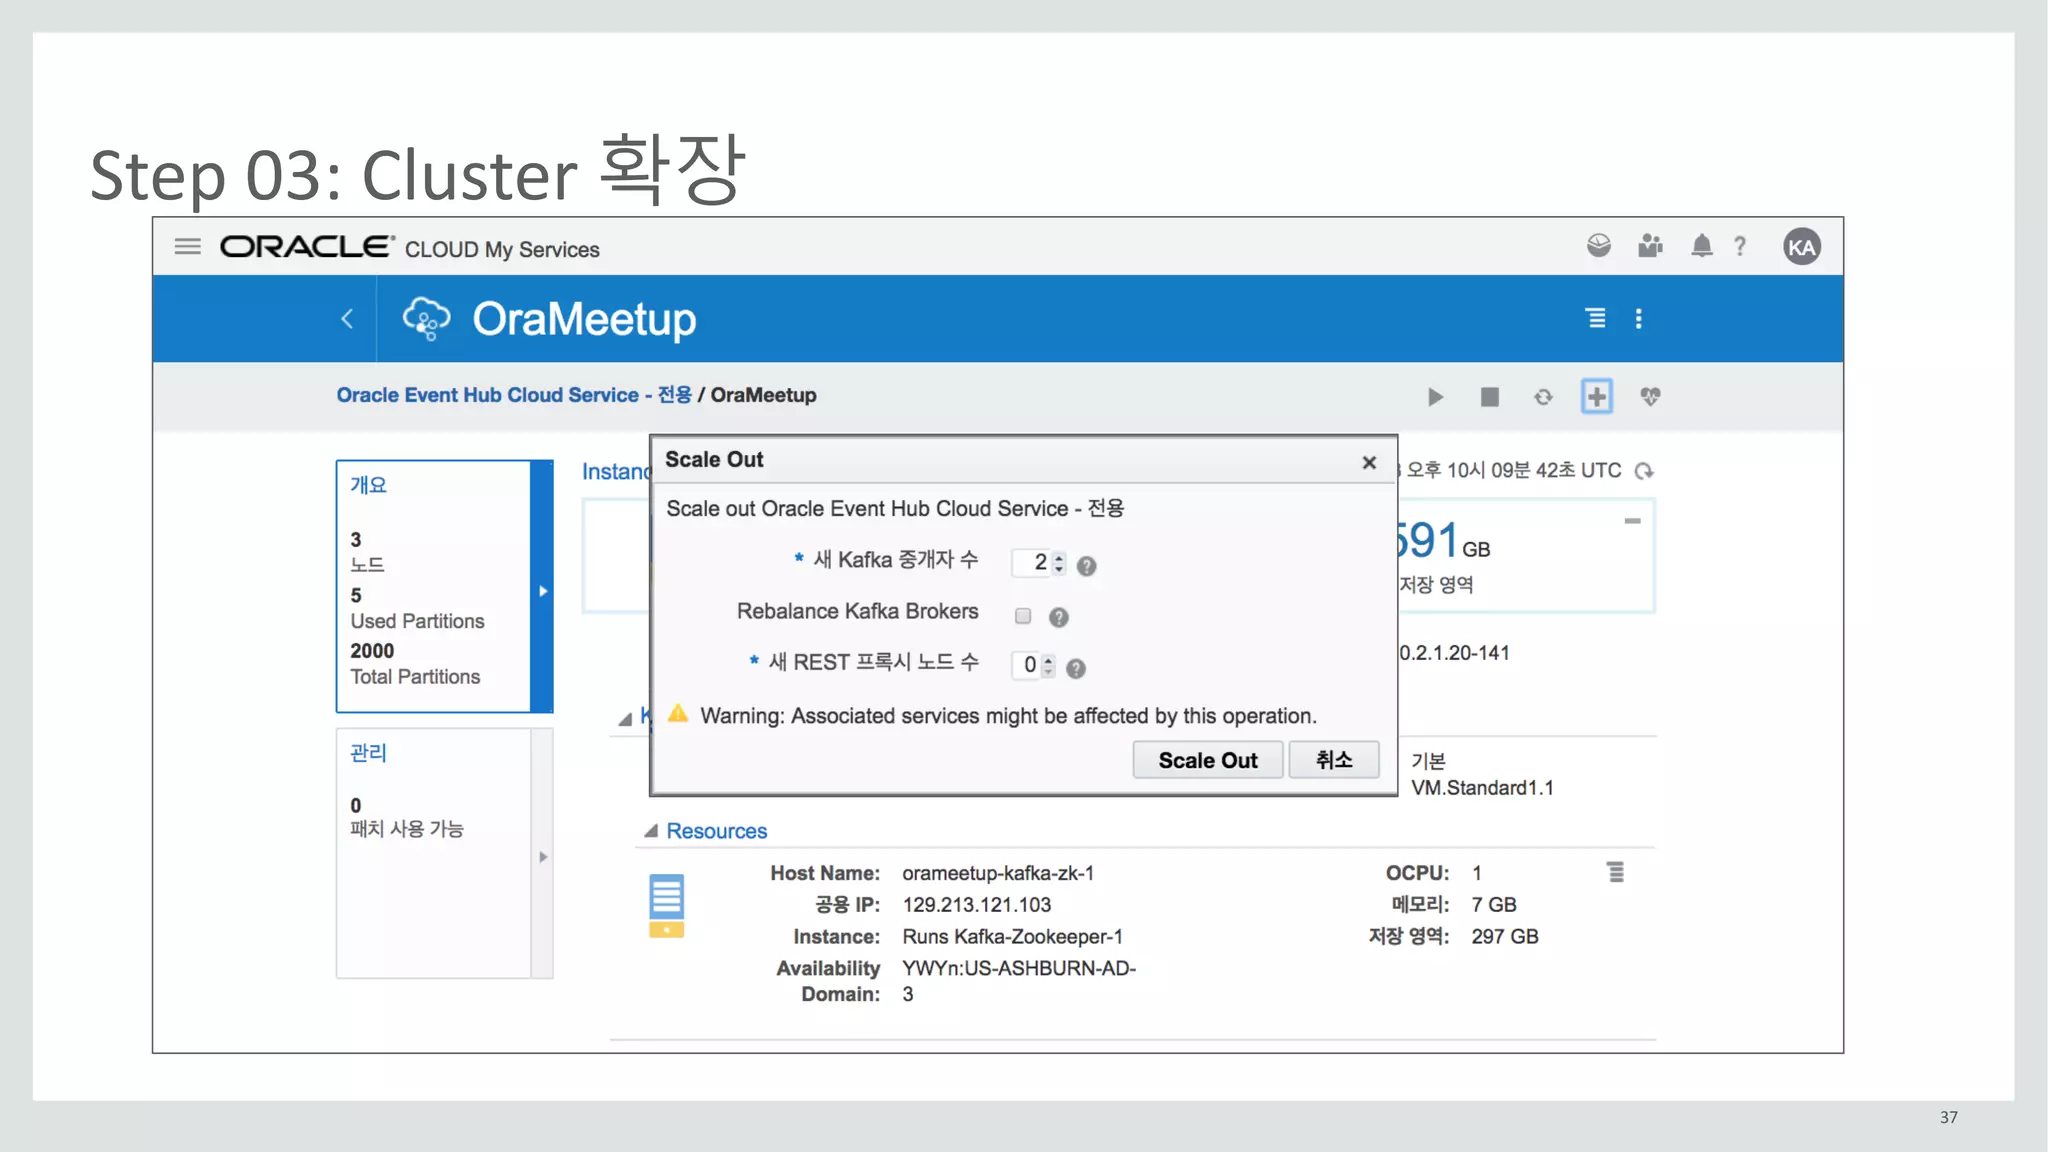Screen dimensions: 2048x1152
Task: Open the vertical three-dot service menu
Action: (x=1638, y=319)
